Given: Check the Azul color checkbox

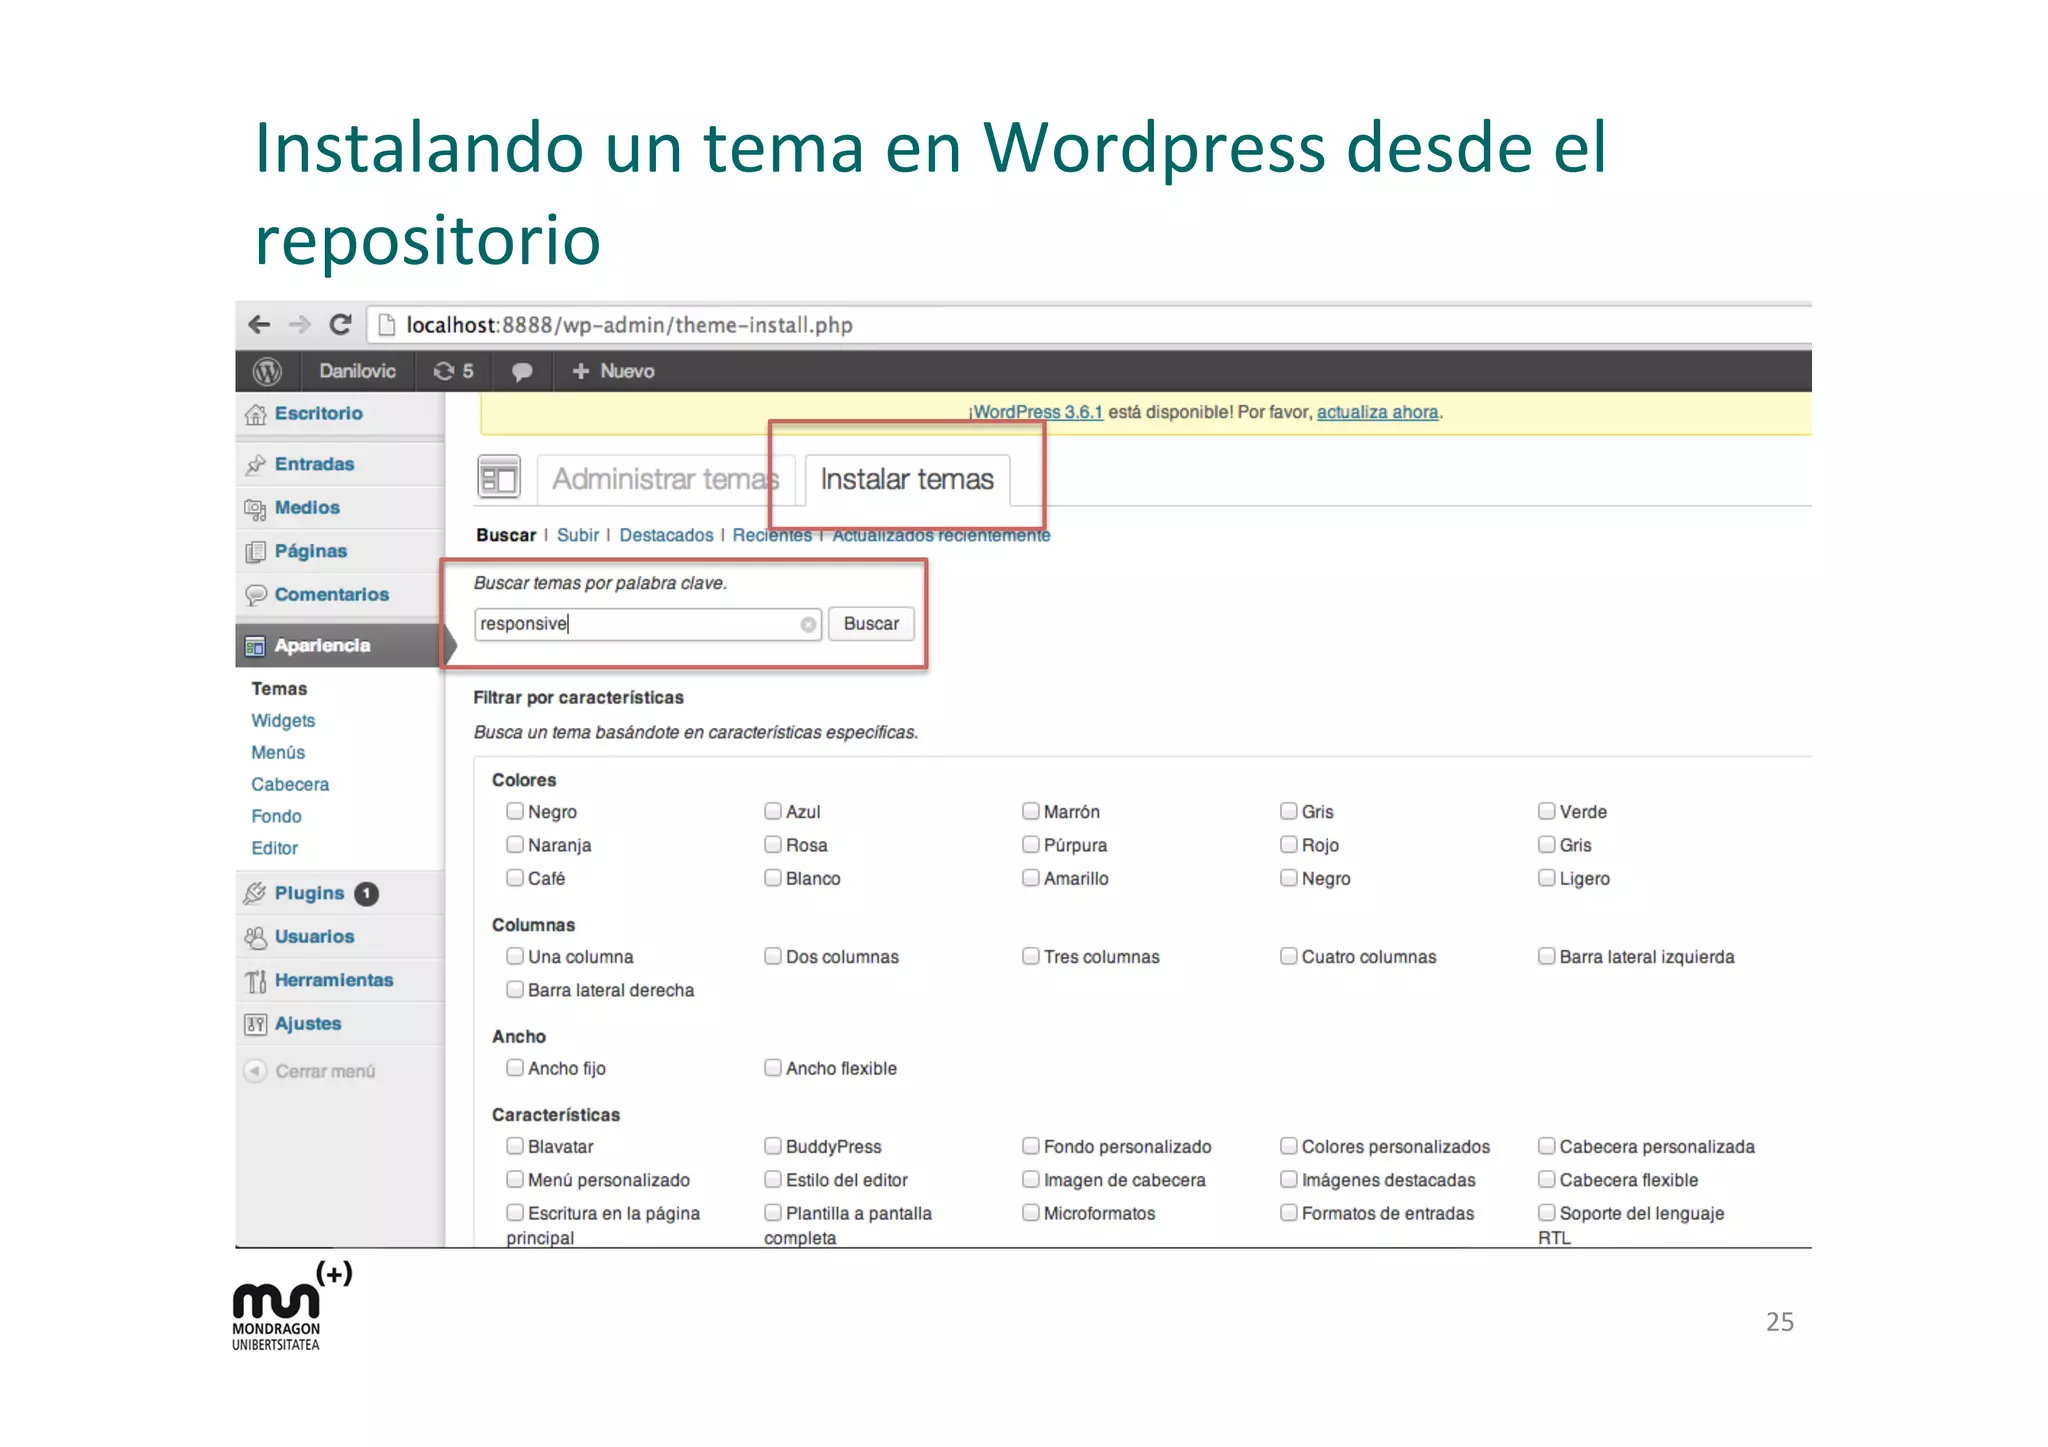Looking at the screenshot, I should 773,811.
